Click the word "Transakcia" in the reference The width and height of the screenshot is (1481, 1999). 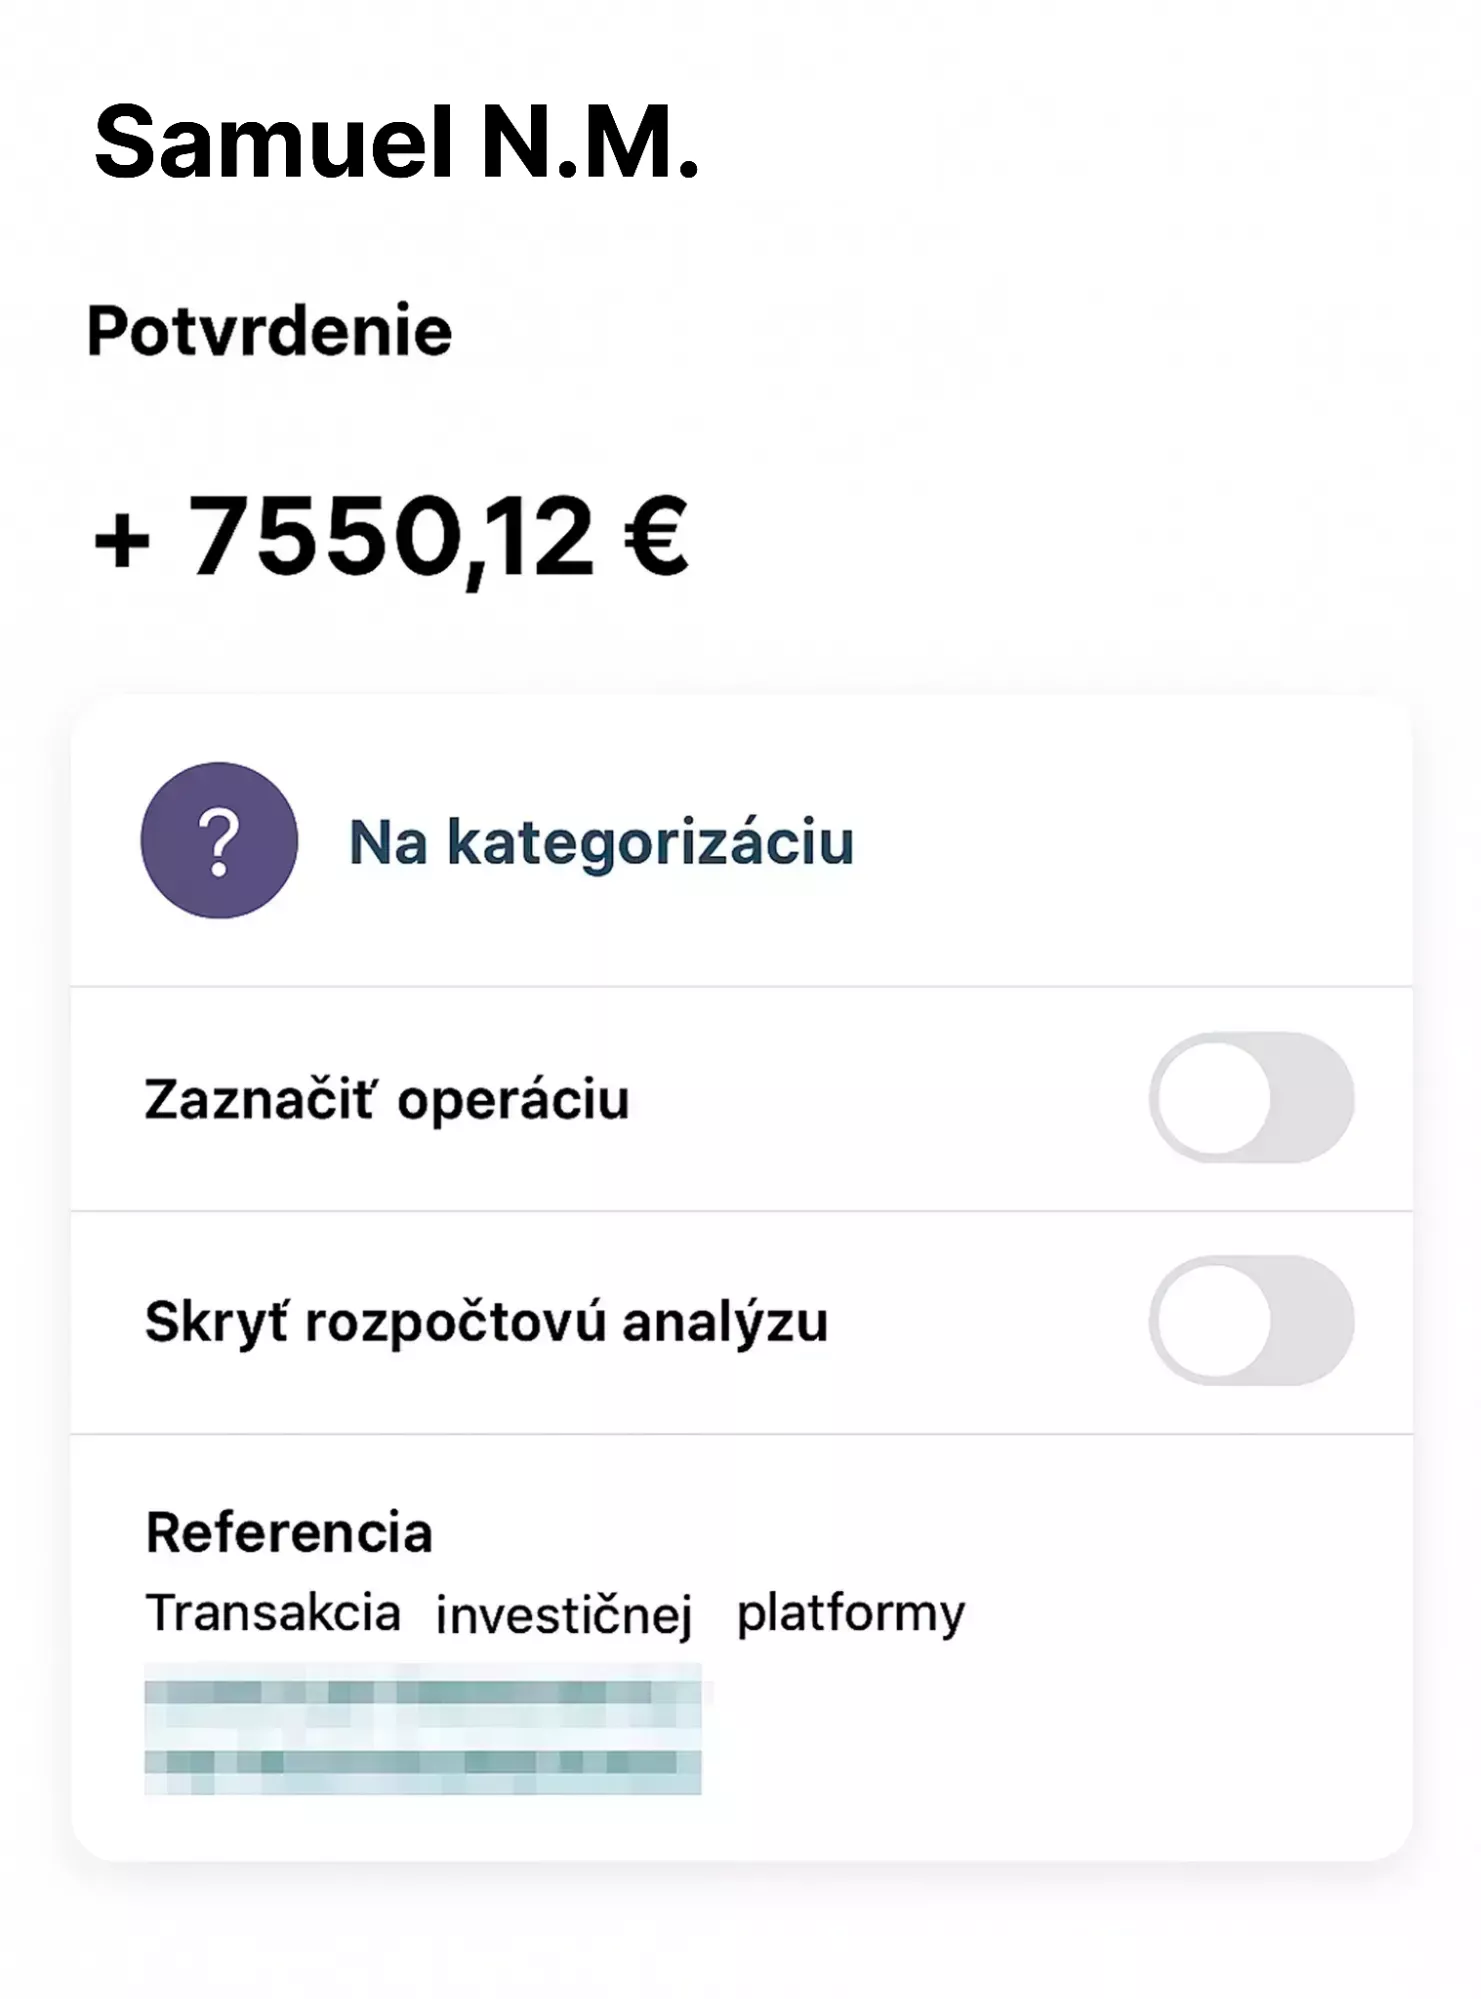click(273, 1613)
